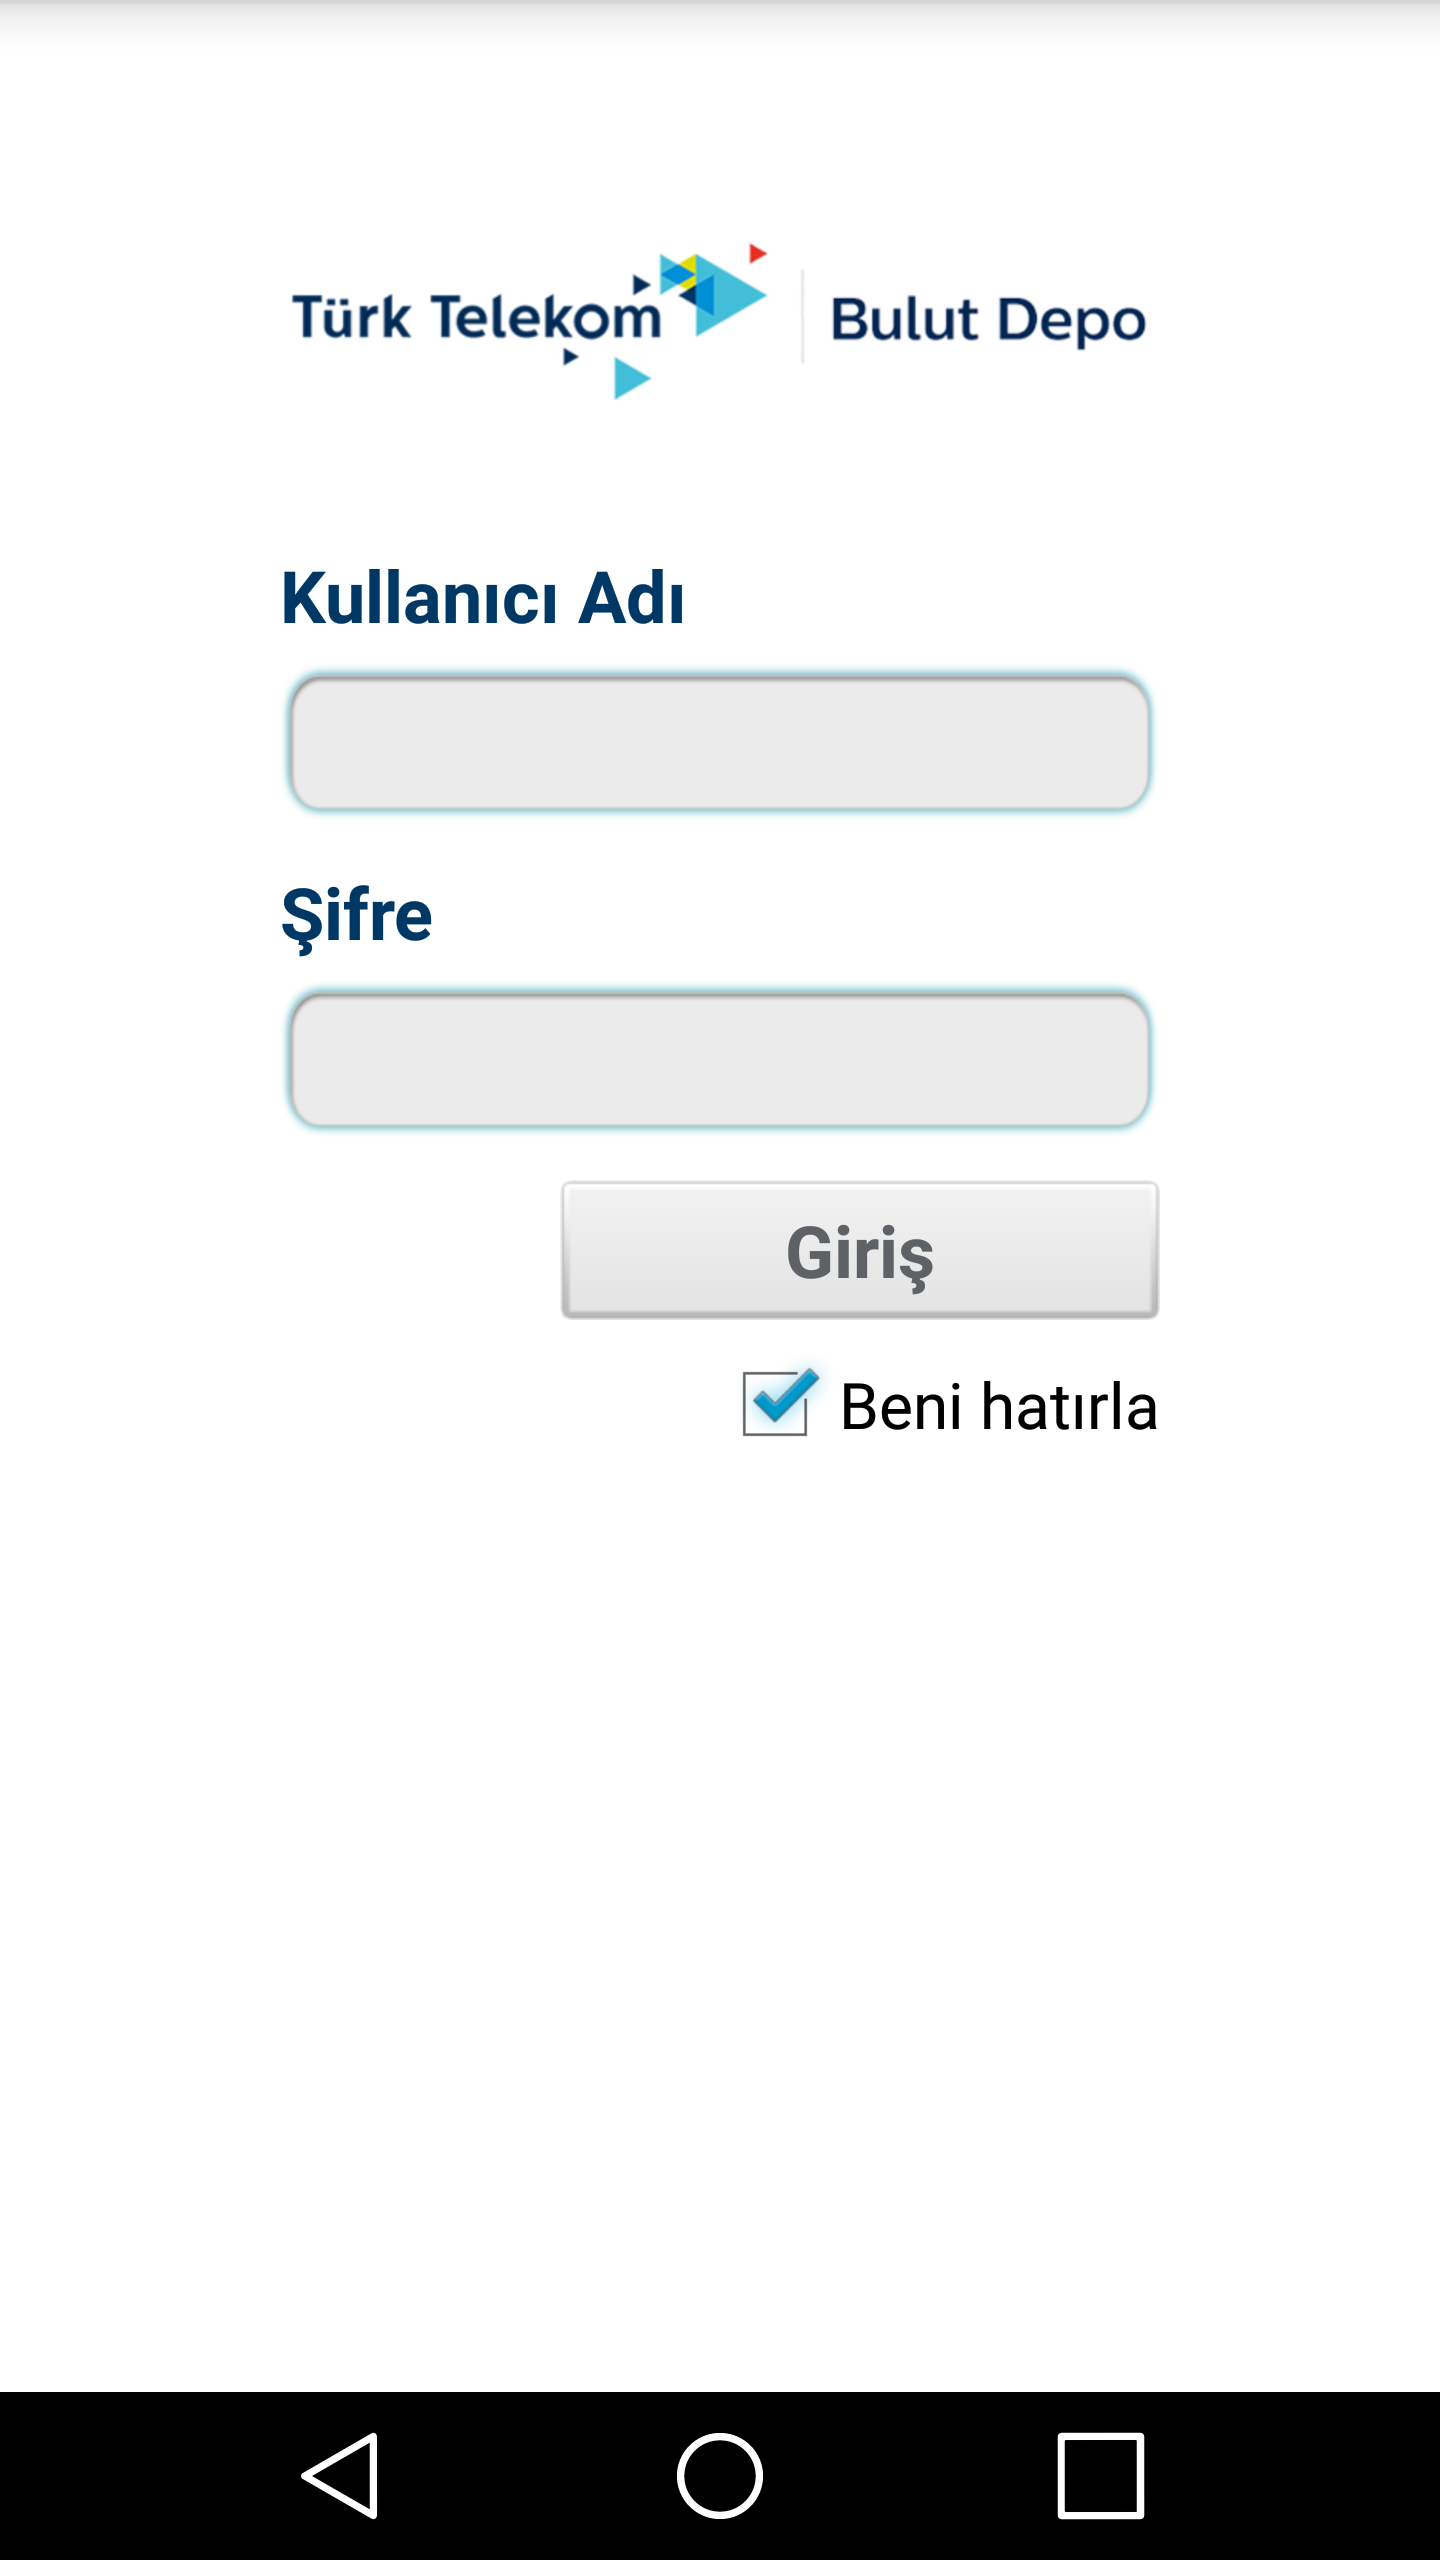Tap the vertical divider beside Bulut Depo
1440x2560 pixels.
tap(802, 318)
